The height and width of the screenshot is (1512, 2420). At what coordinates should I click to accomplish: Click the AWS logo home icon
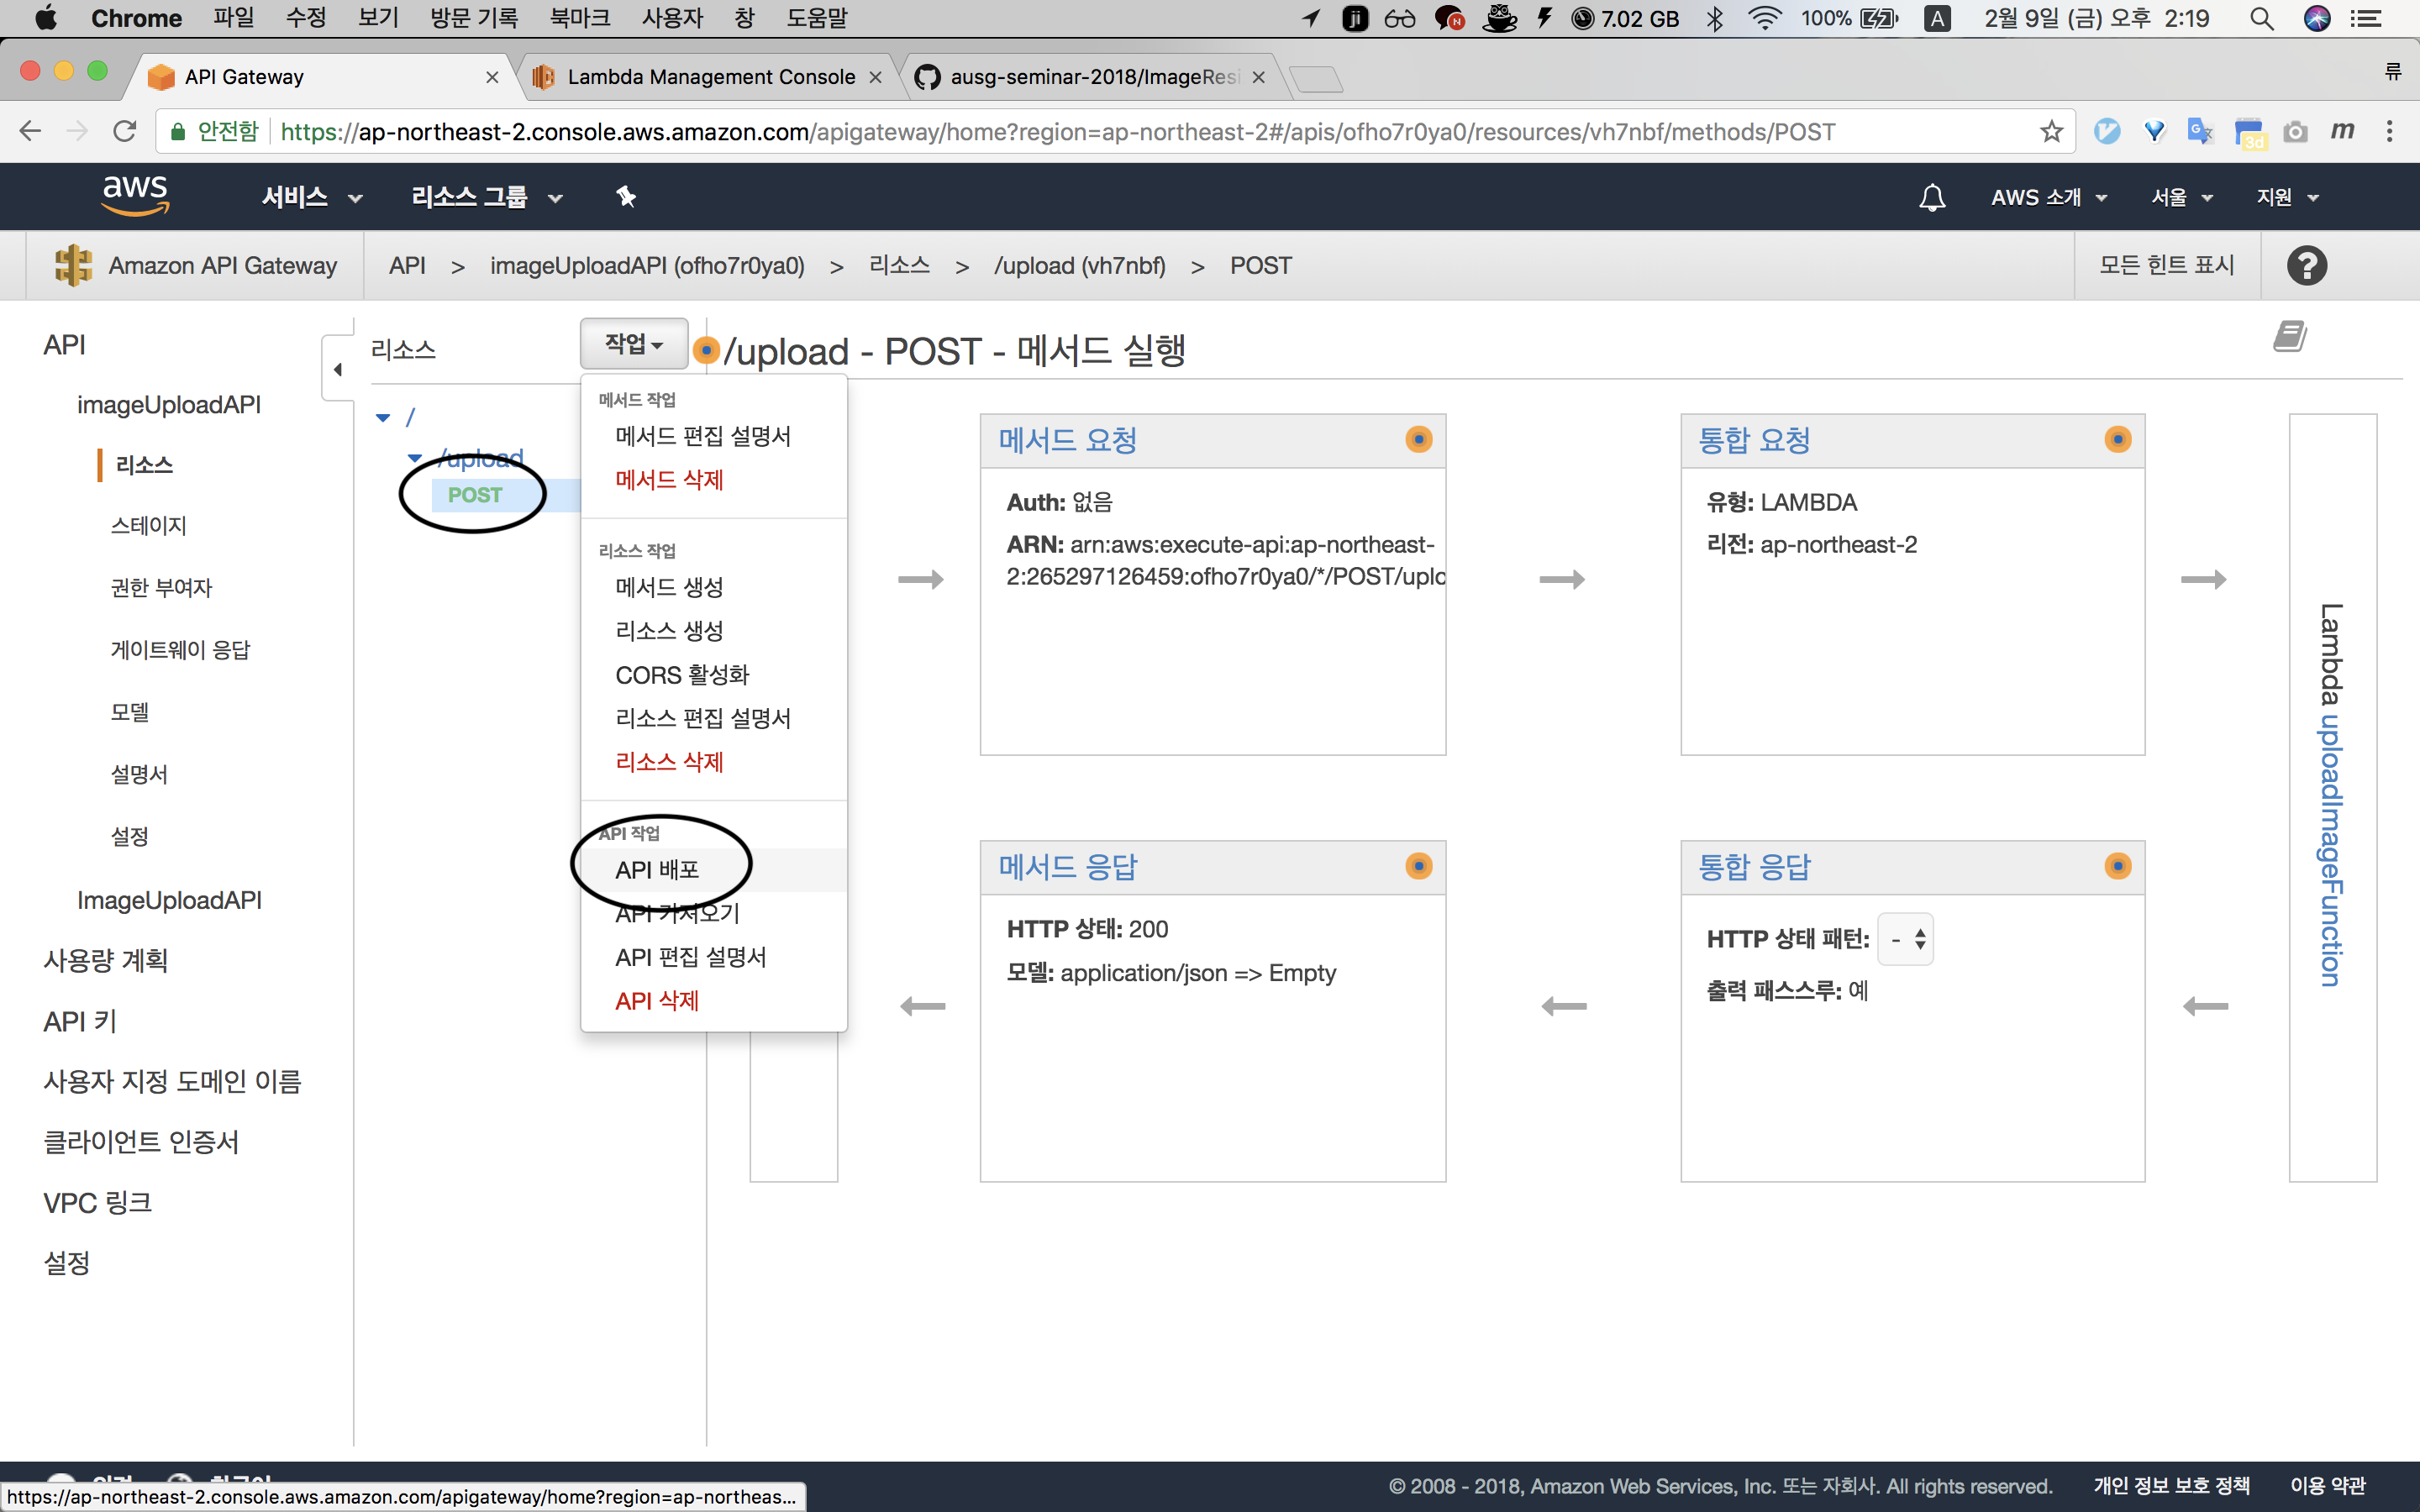(x=135, y=195)
